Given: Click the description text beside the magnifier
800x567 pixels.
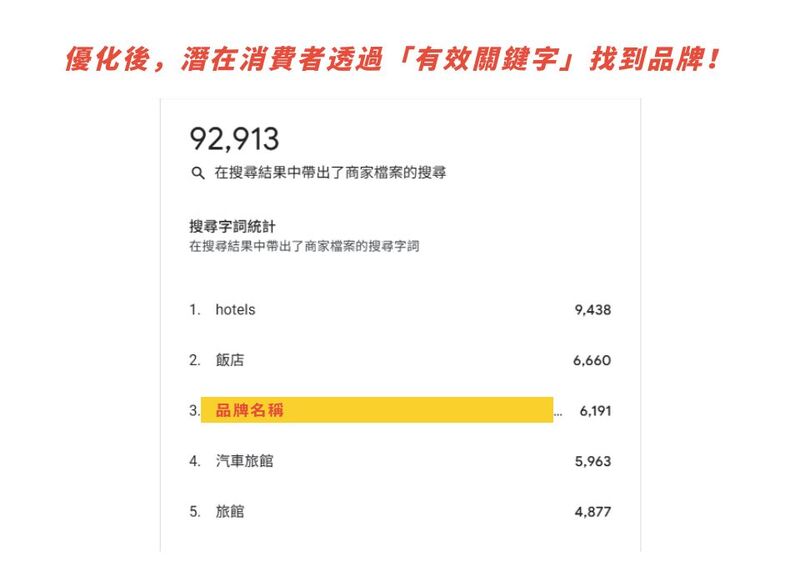Looking at the screenshot, I should coord(330,173).
